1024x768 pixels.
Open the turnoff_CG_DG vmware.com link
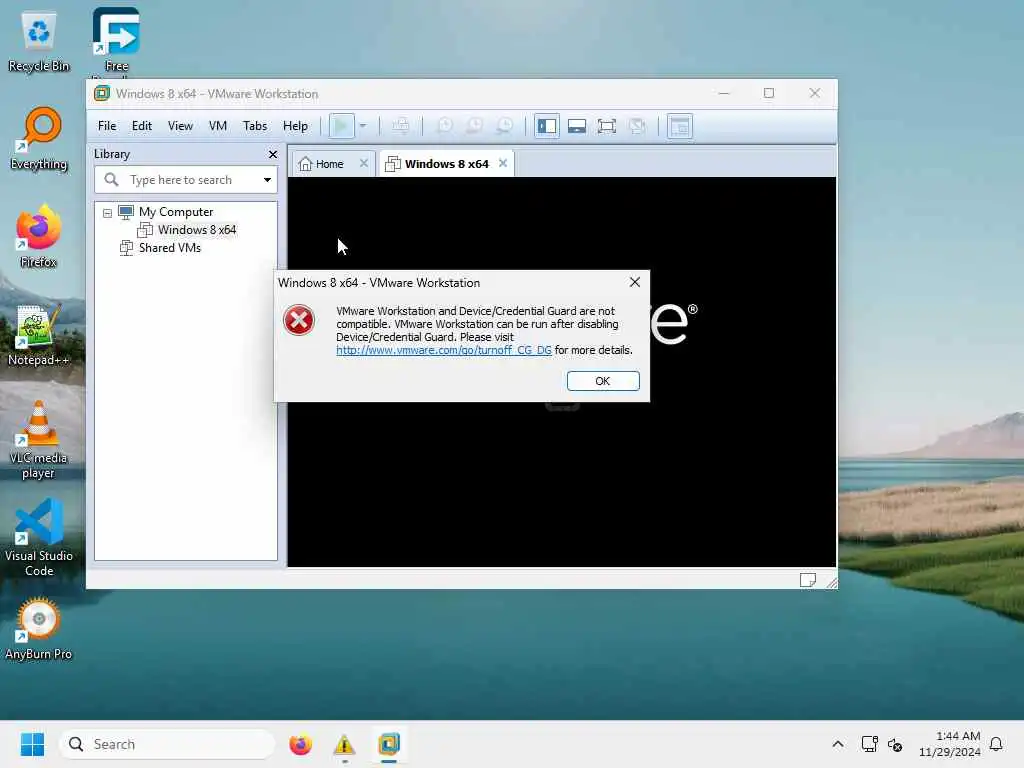click(x=443, y=350)
